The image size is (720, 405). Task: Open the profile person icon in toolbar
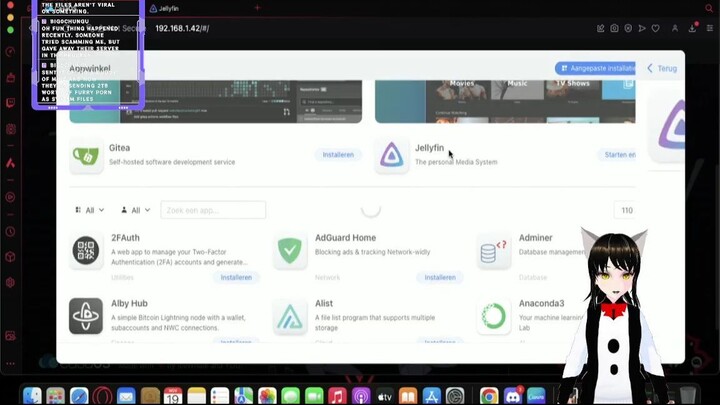coord(675,28)
